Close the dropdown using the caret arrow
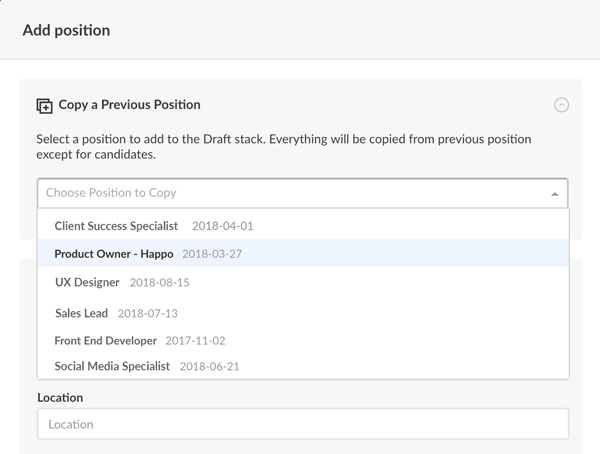600x454 pixels. point(554,194)
